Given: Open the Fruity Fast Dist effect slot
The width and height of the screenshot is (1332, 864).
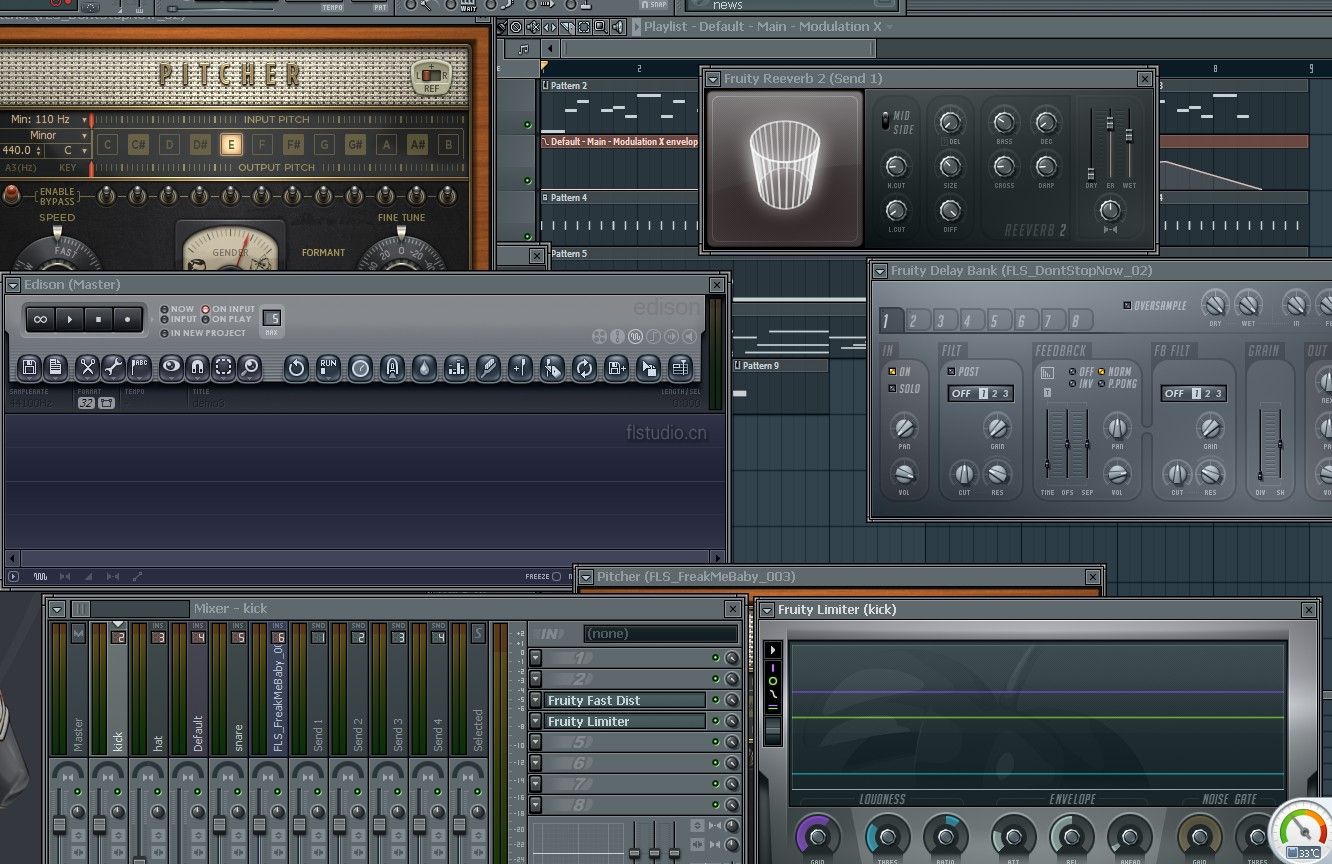Looking at the screenshot, I should (625, 700).
